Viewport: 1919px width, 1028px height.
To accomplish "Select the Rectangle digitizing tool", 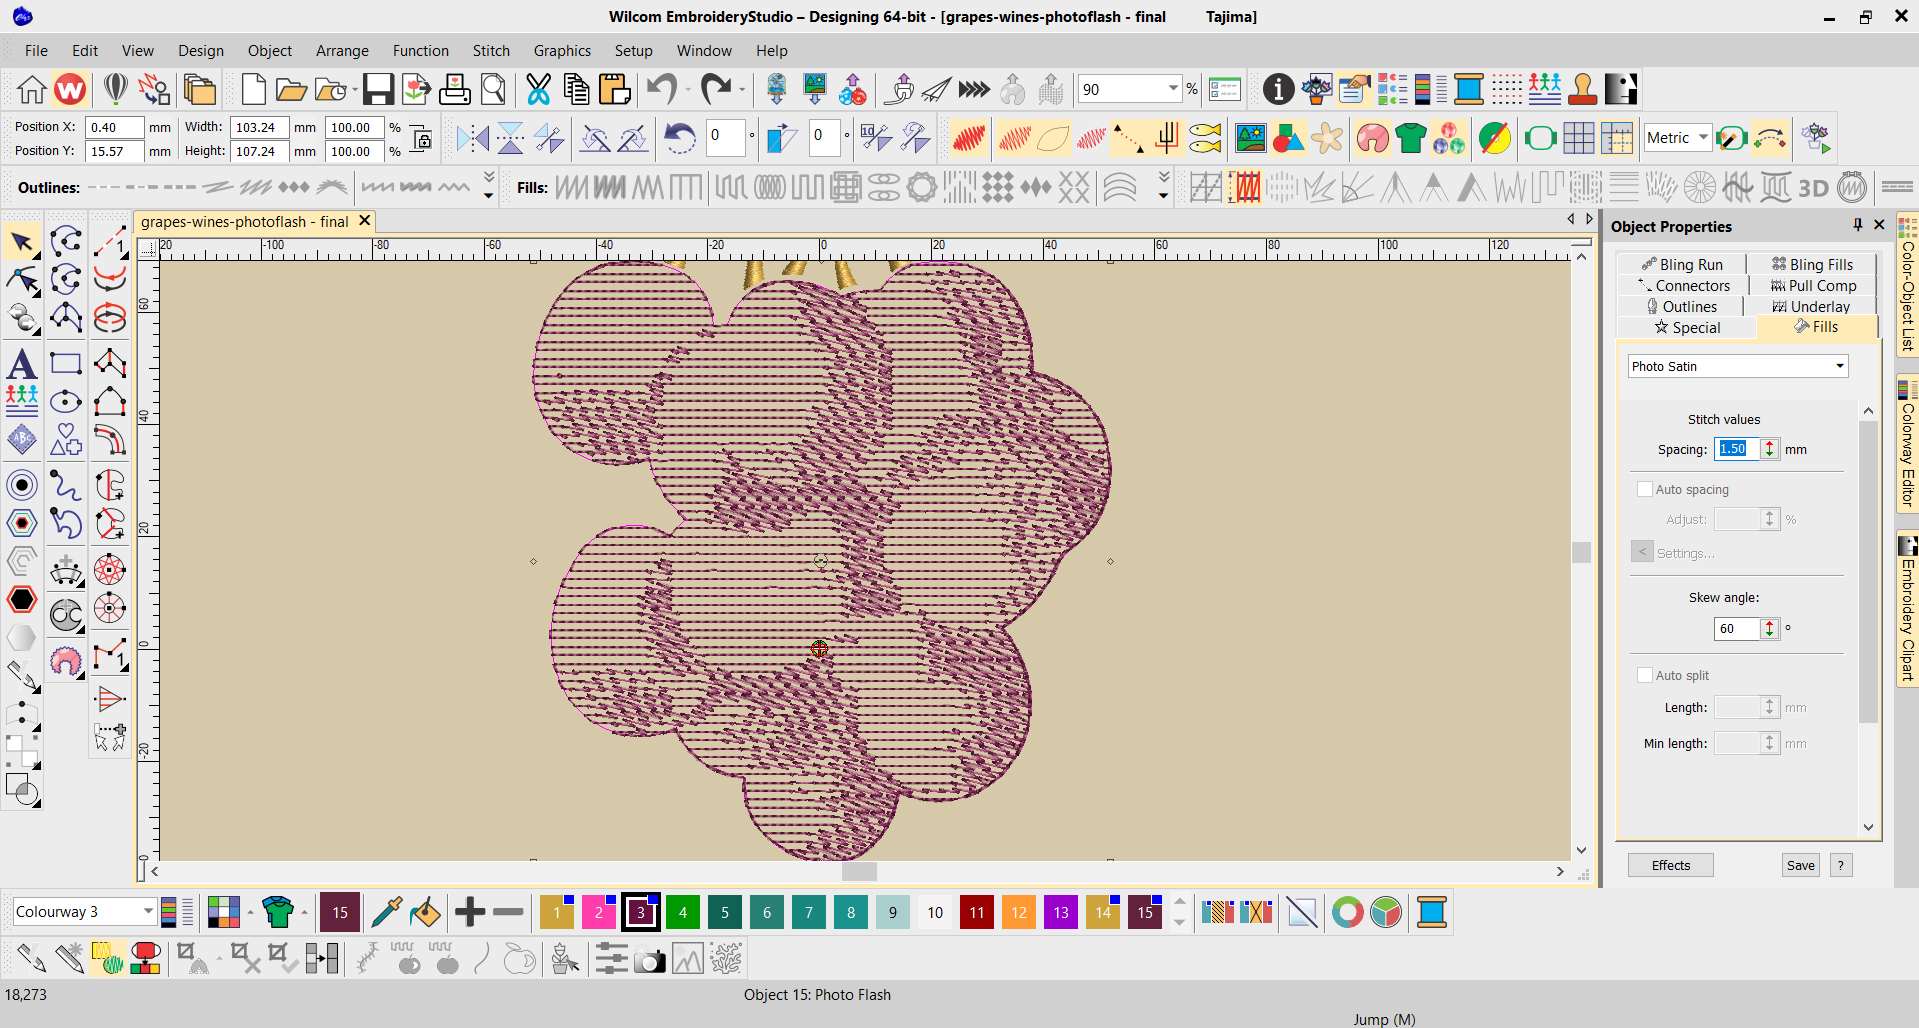I will pyautogui.click(x=66, y=364).
